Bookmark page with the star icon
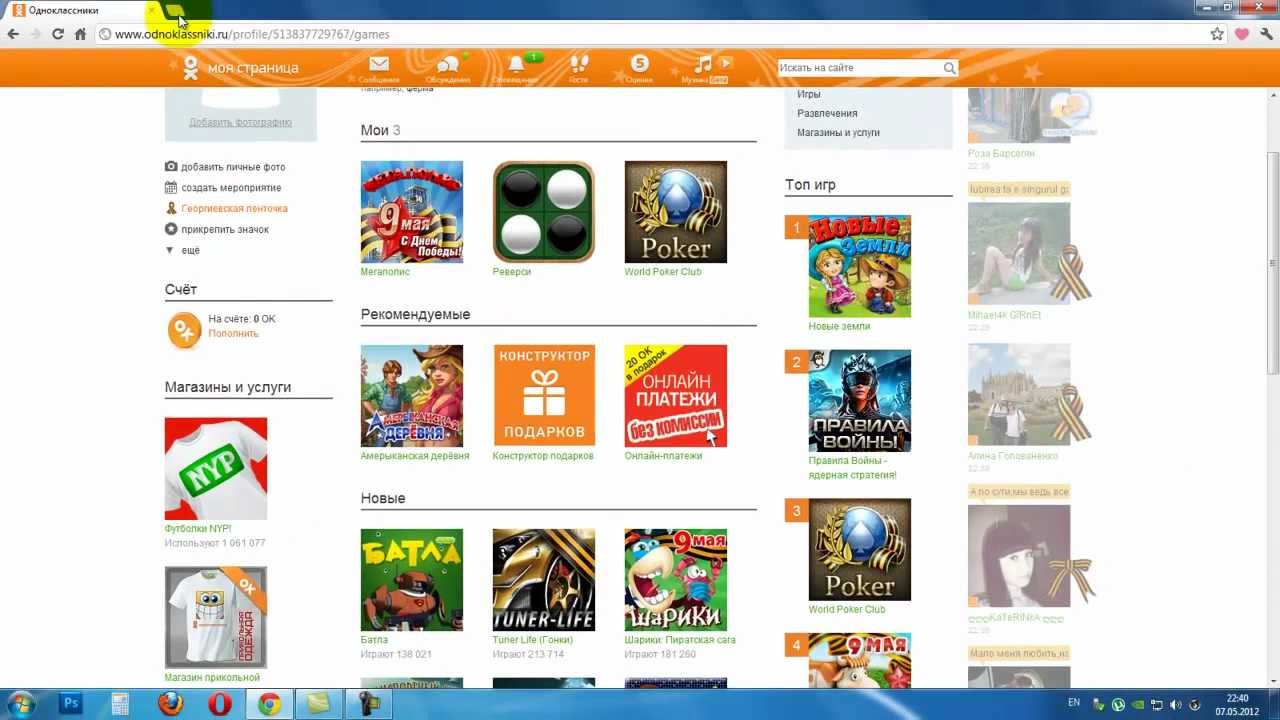1280x720 pixels. pyautogui.click(x=1217, y=34)
